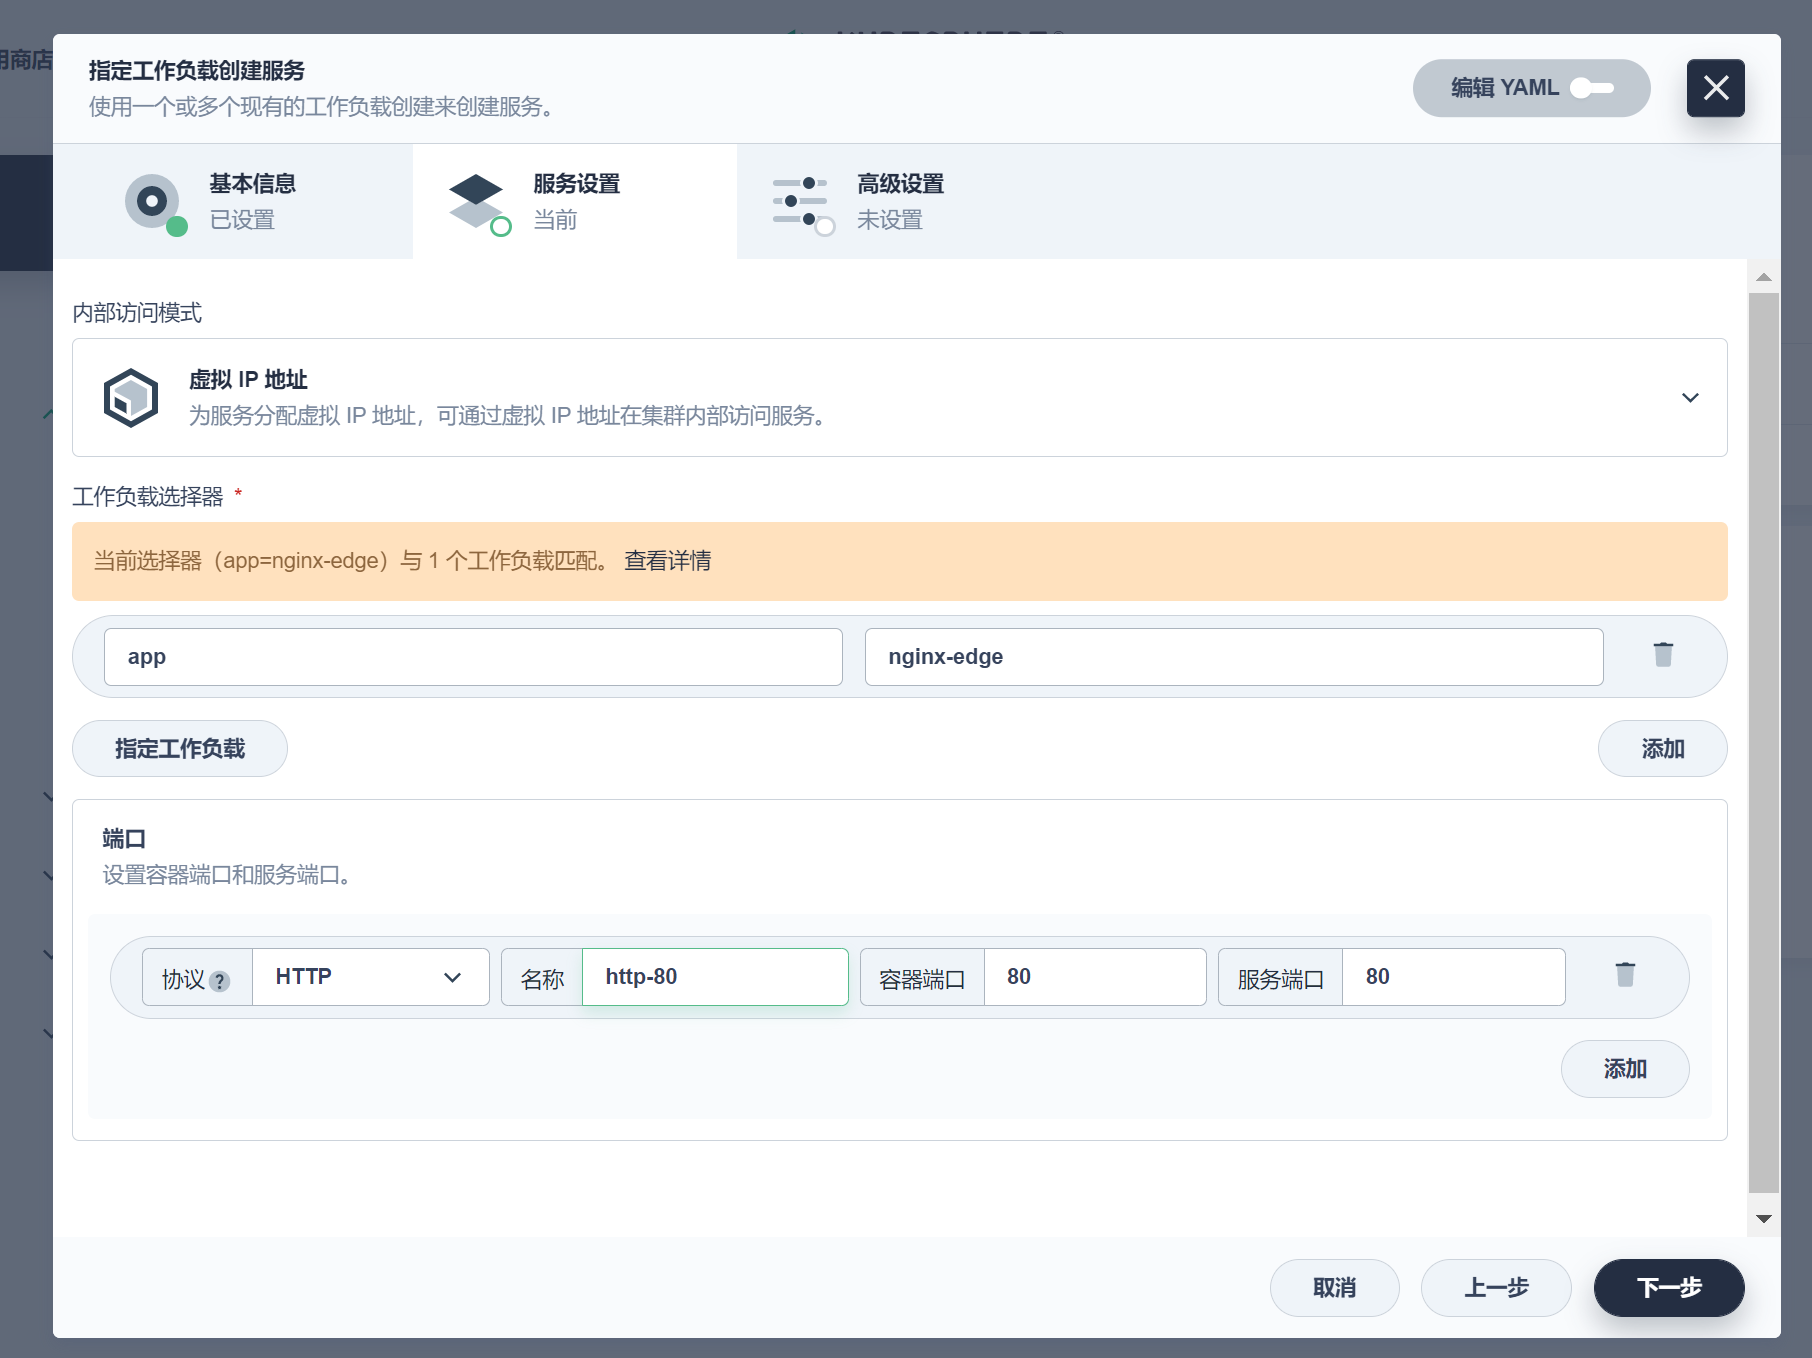
Task: Open 查看详情 link for matched workloads
Action: coord(668,561)
